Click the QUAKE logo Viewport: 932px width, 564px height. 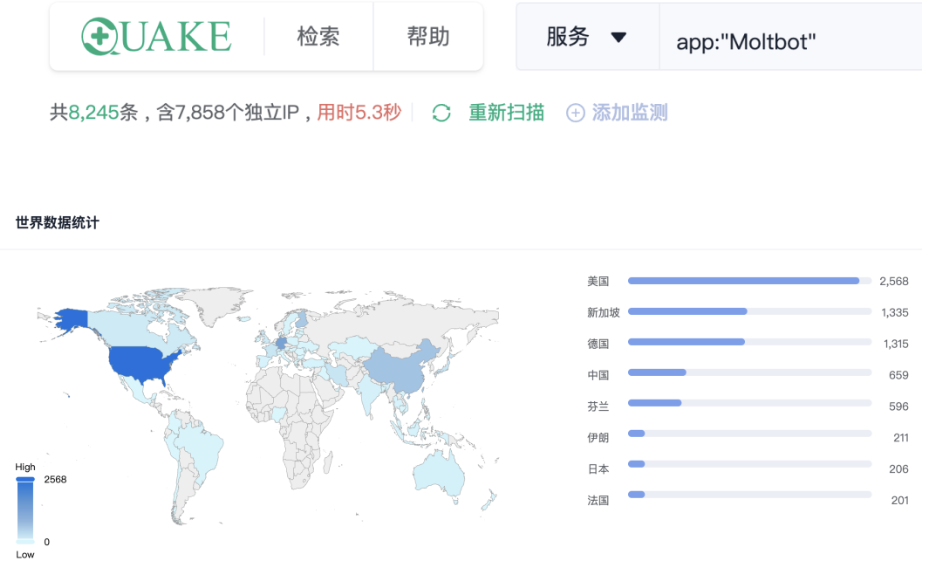tap(156, 37)
